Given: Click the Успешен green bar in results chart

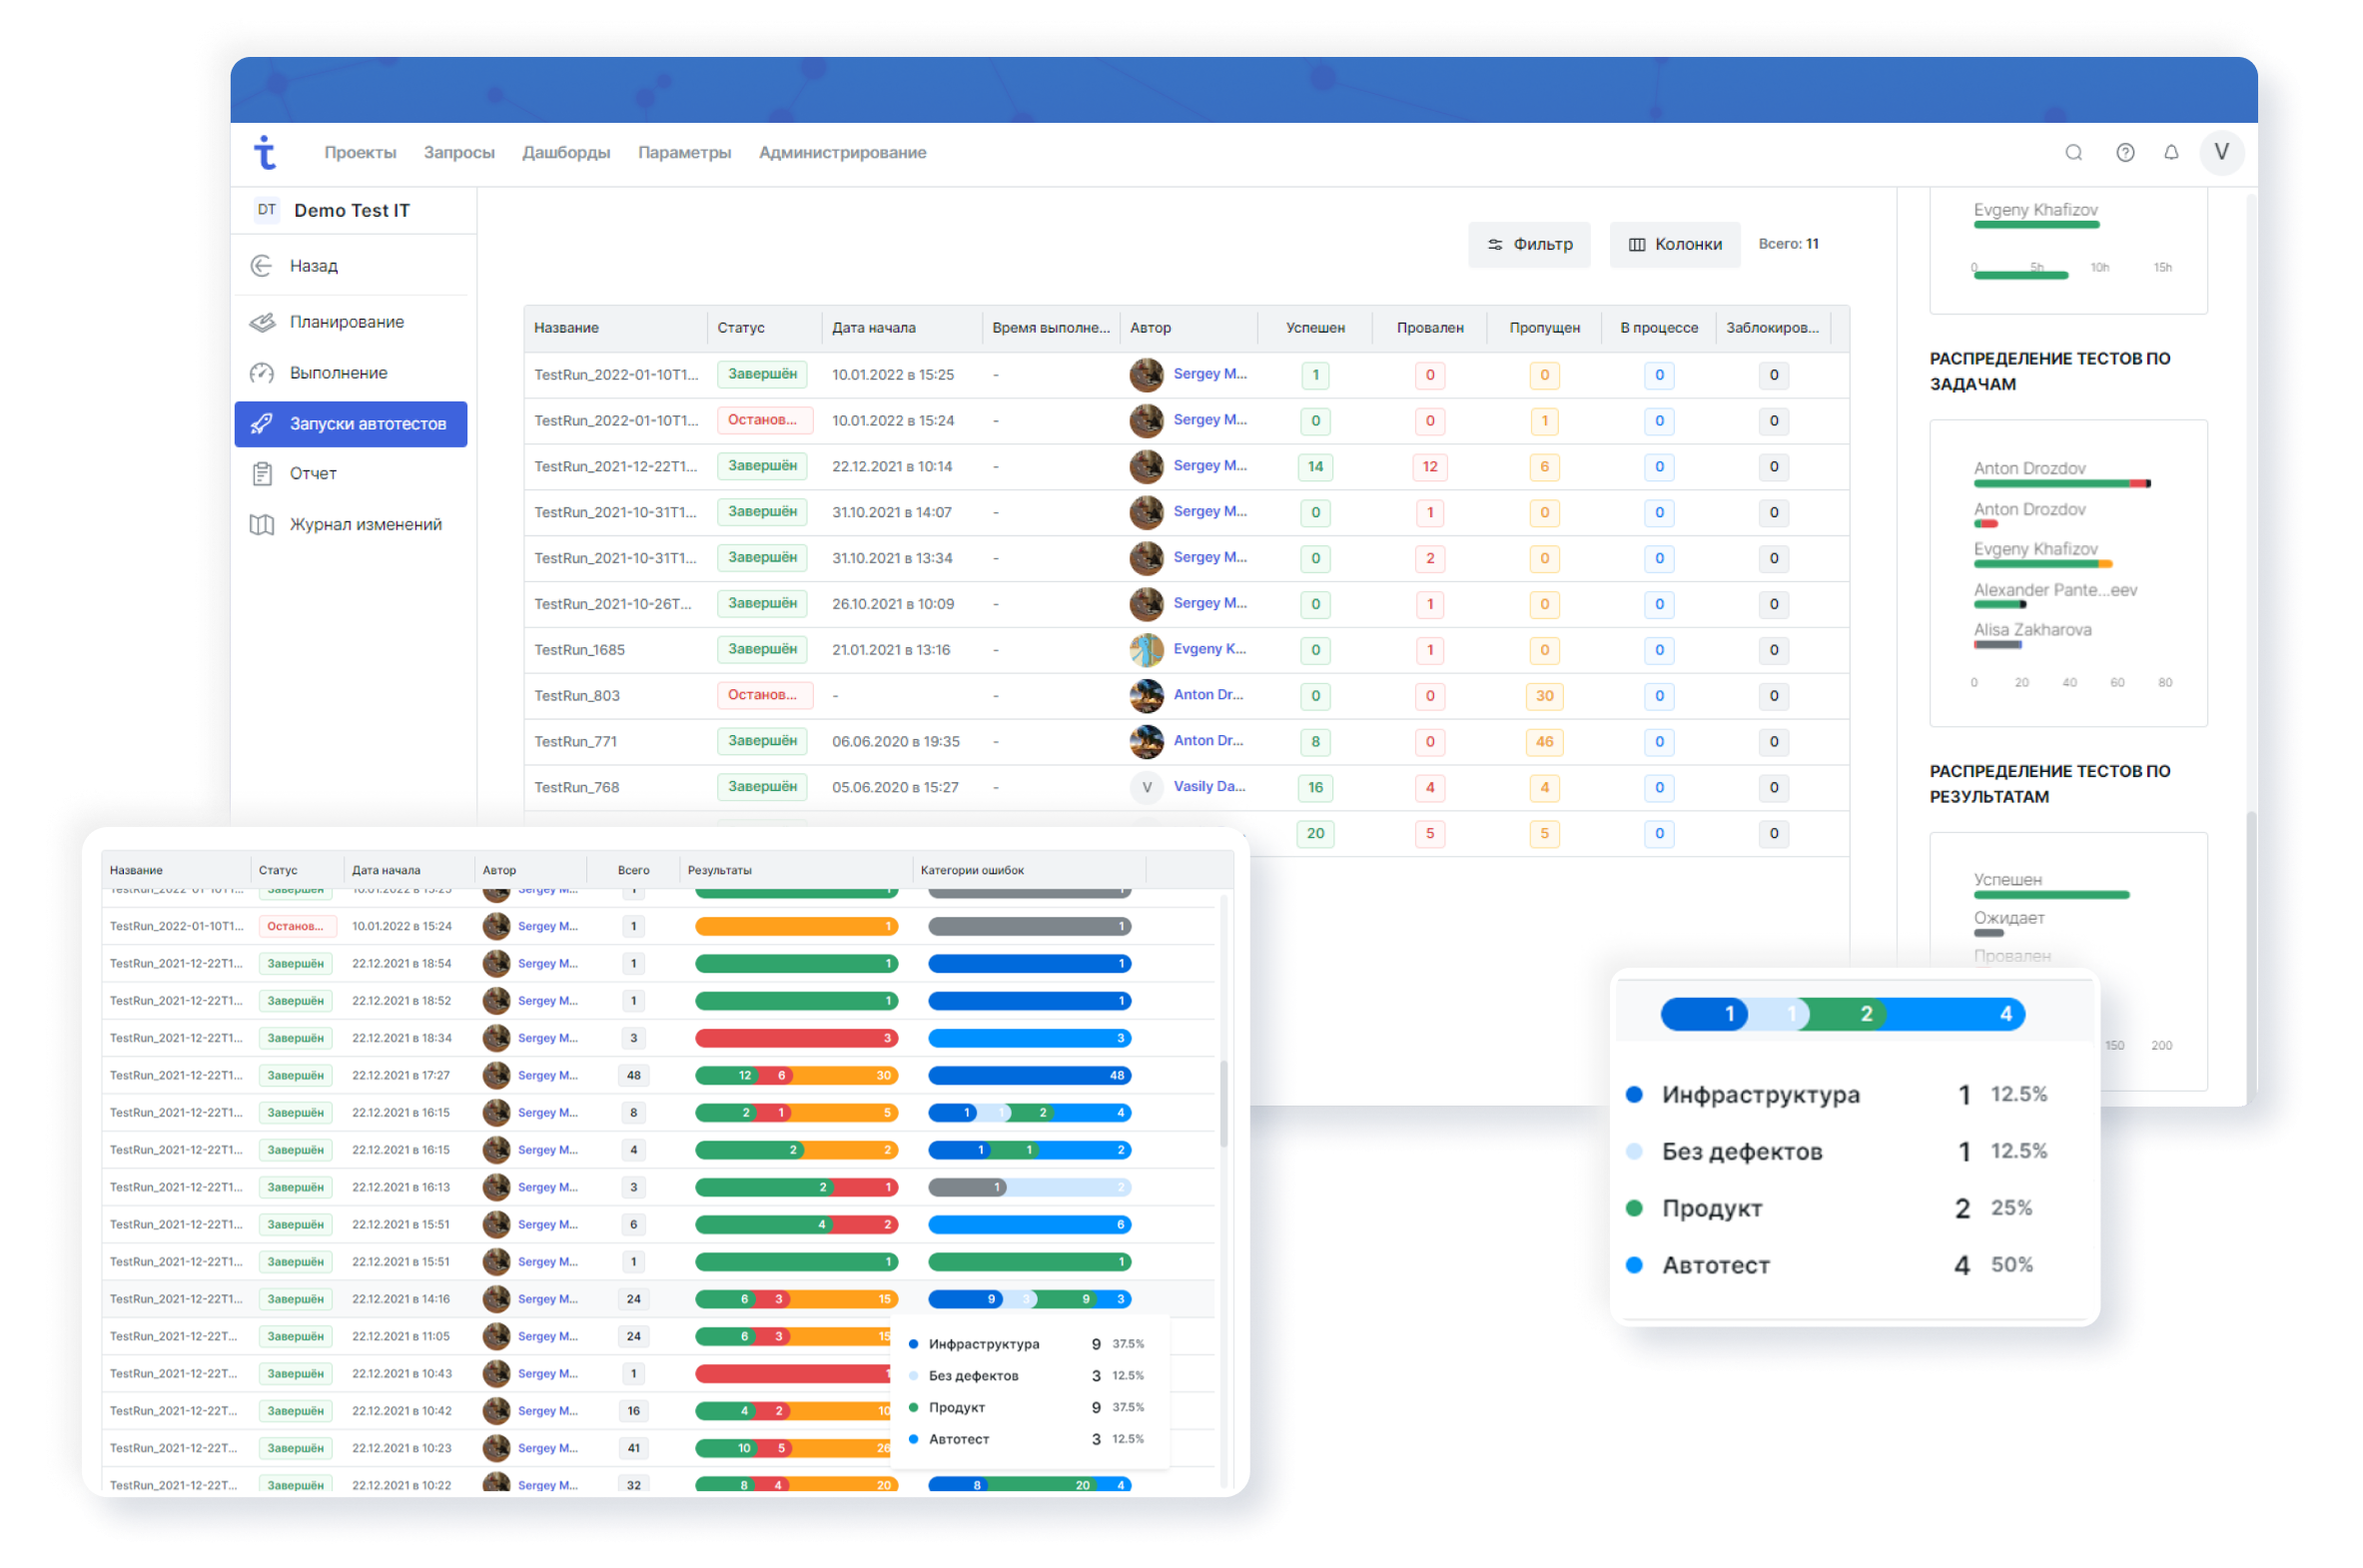Looking at the screenshot, I should (x=2050, y=895).
